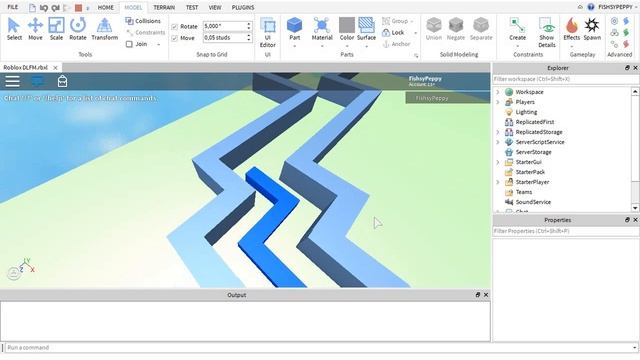Viewport: 640px width, 360px height.
Task: Toggle the Rotate snap checkbox
Action: pyautogui.click(x=175, y=27)
